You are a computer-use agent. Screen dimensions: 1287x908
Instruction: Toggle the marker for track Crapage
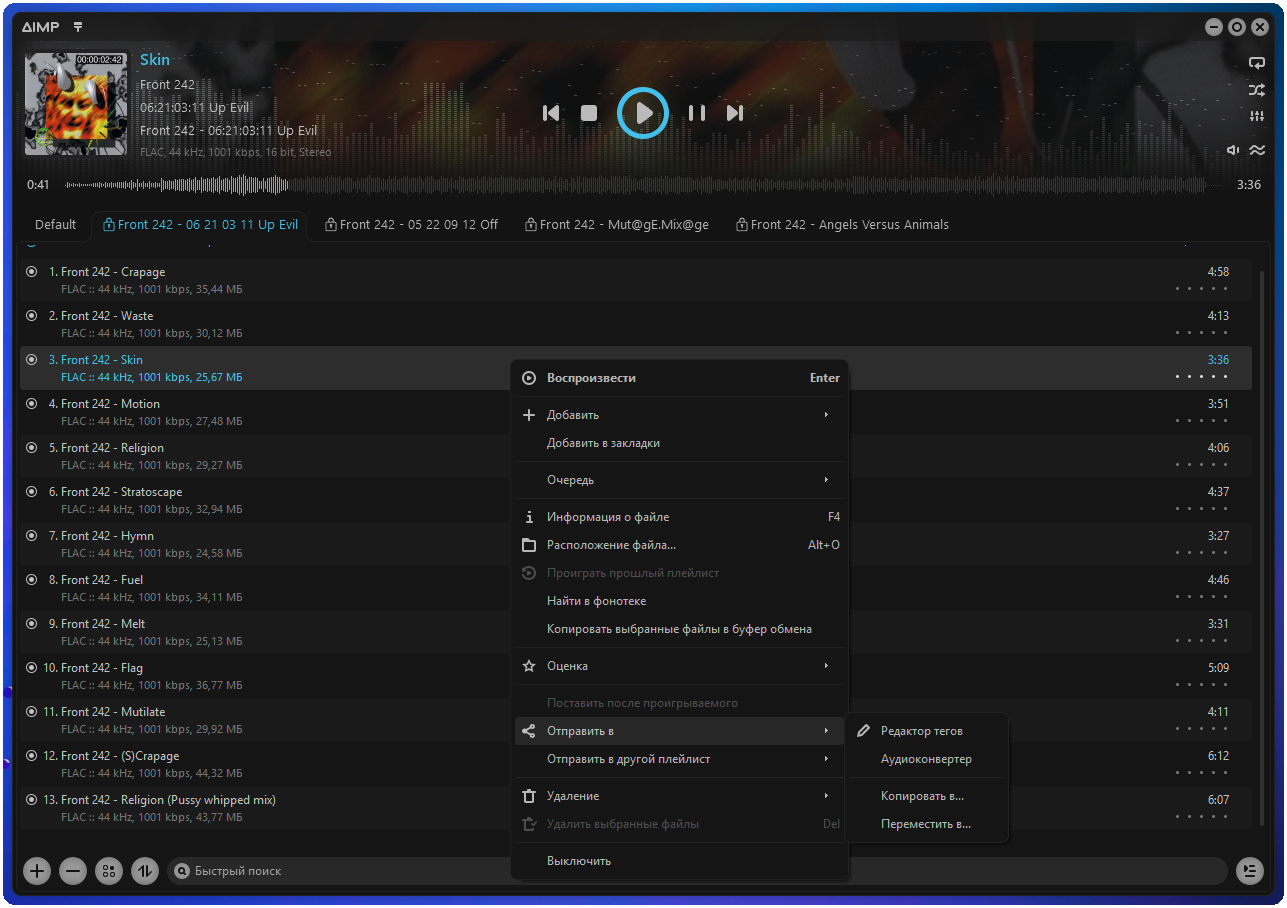(x=31, y=272)
